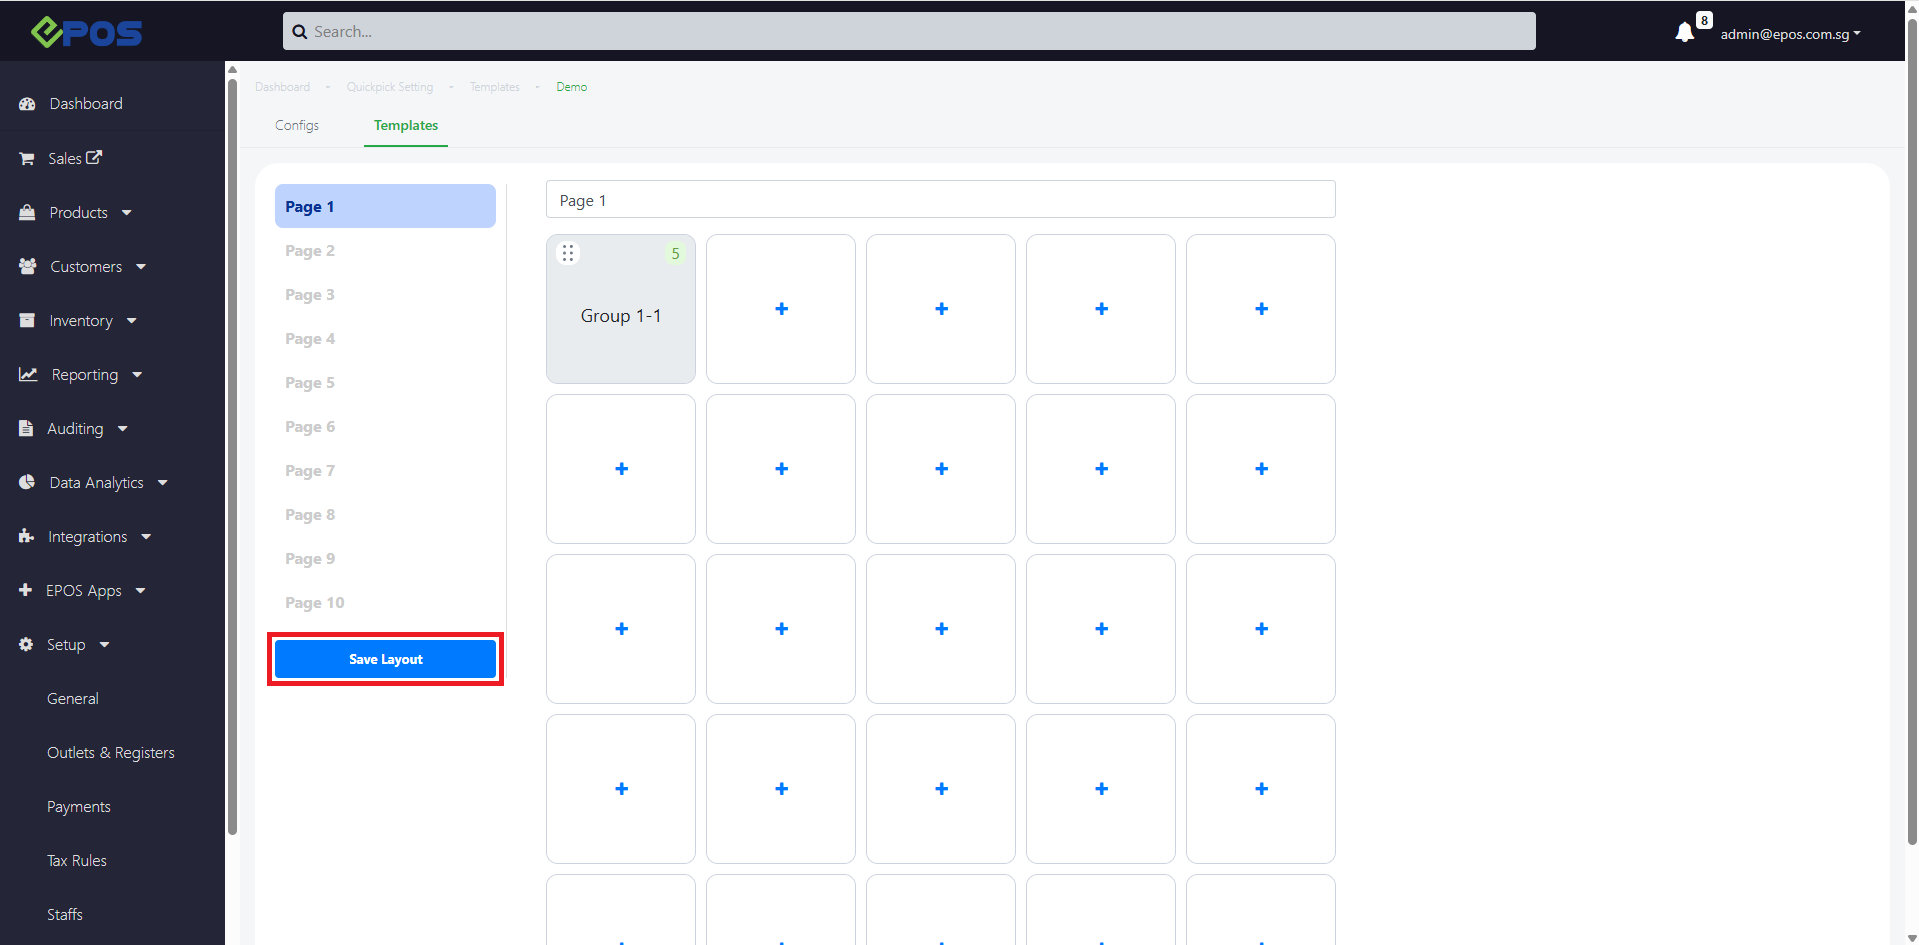
Task: Click the sidebar vertical scrollbar
Action: pos(232,450)
